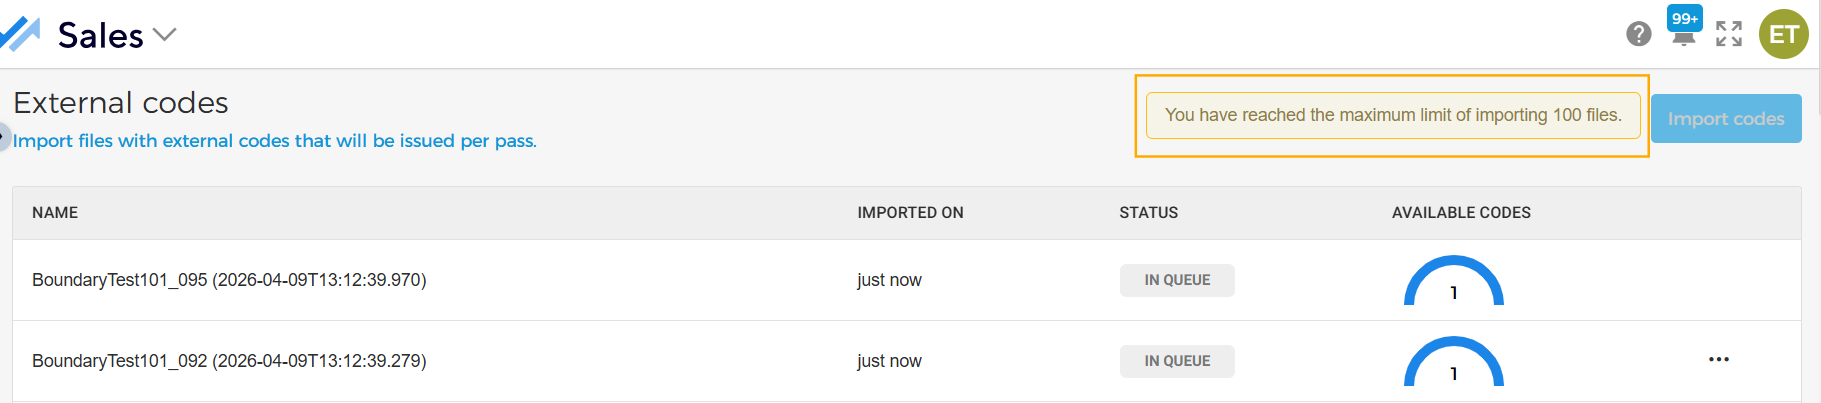This screenshot has width=1821, height=403.
Task: Click available codes gauge for BoundaryTest101_095
Action: pyautogui.click(x=1453, y=283)
